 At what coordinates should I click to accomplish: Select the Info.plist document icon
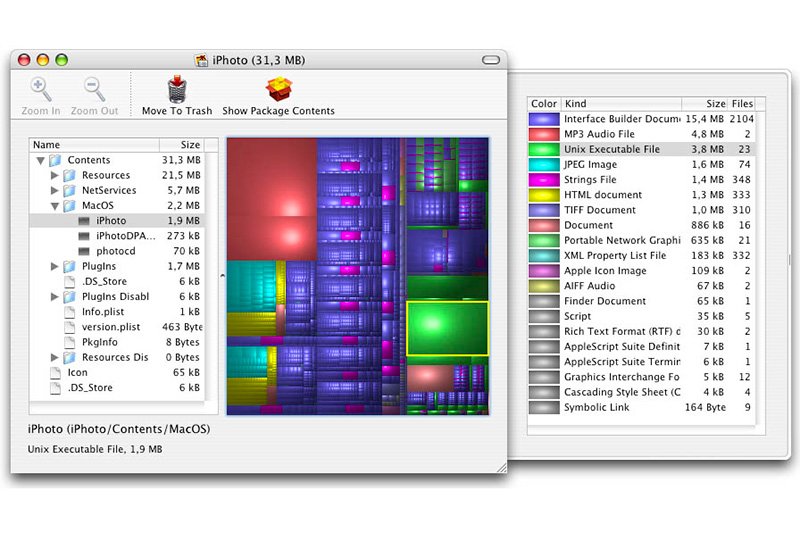coord(69,312)
